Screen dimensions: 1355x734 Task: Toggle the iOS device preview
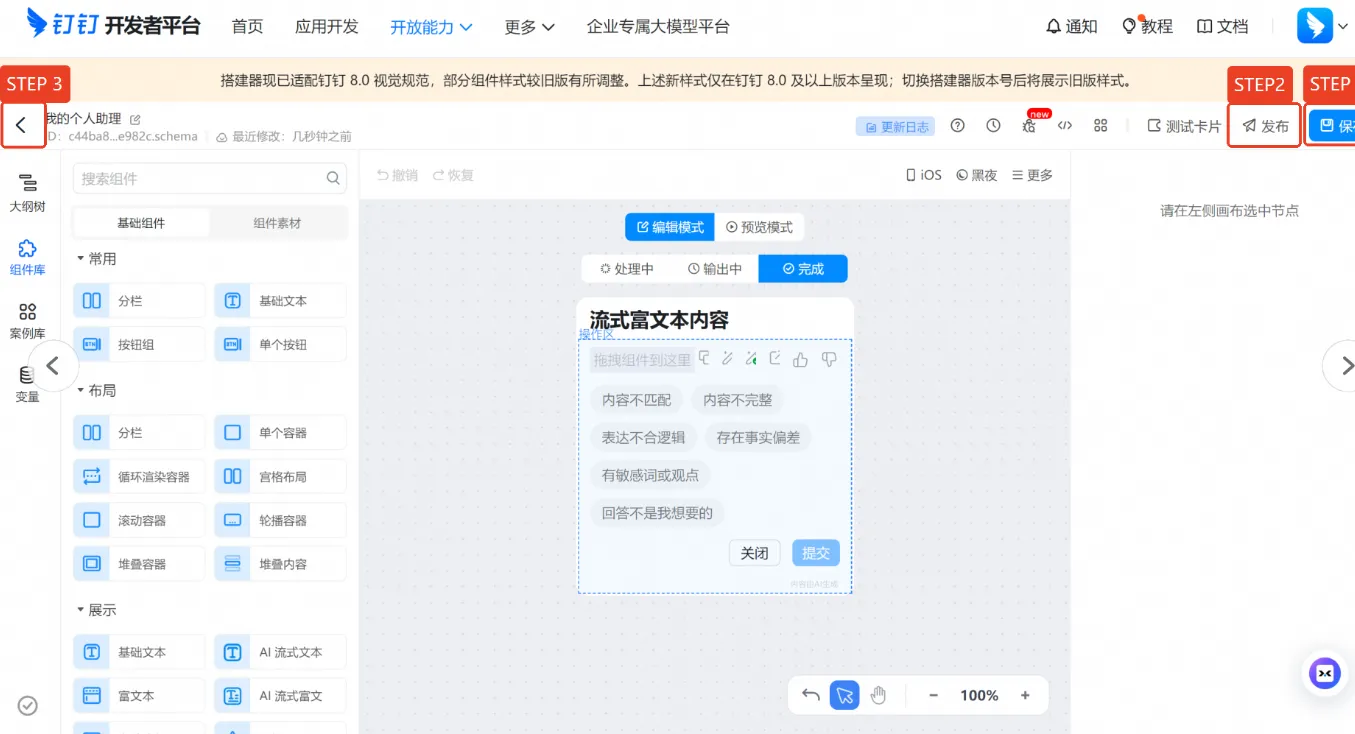point(924,175)
